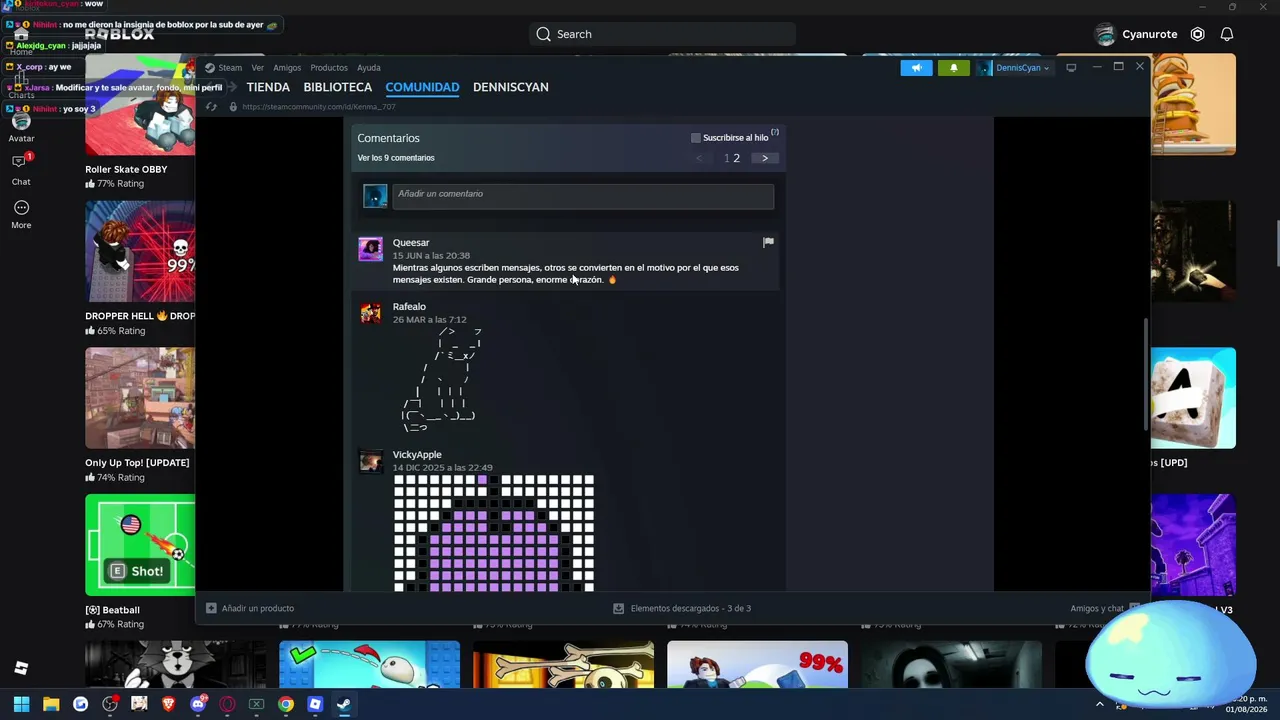Click your avatar next to the comment box
Screen dimensions: 1280x720
click(375, 197)
